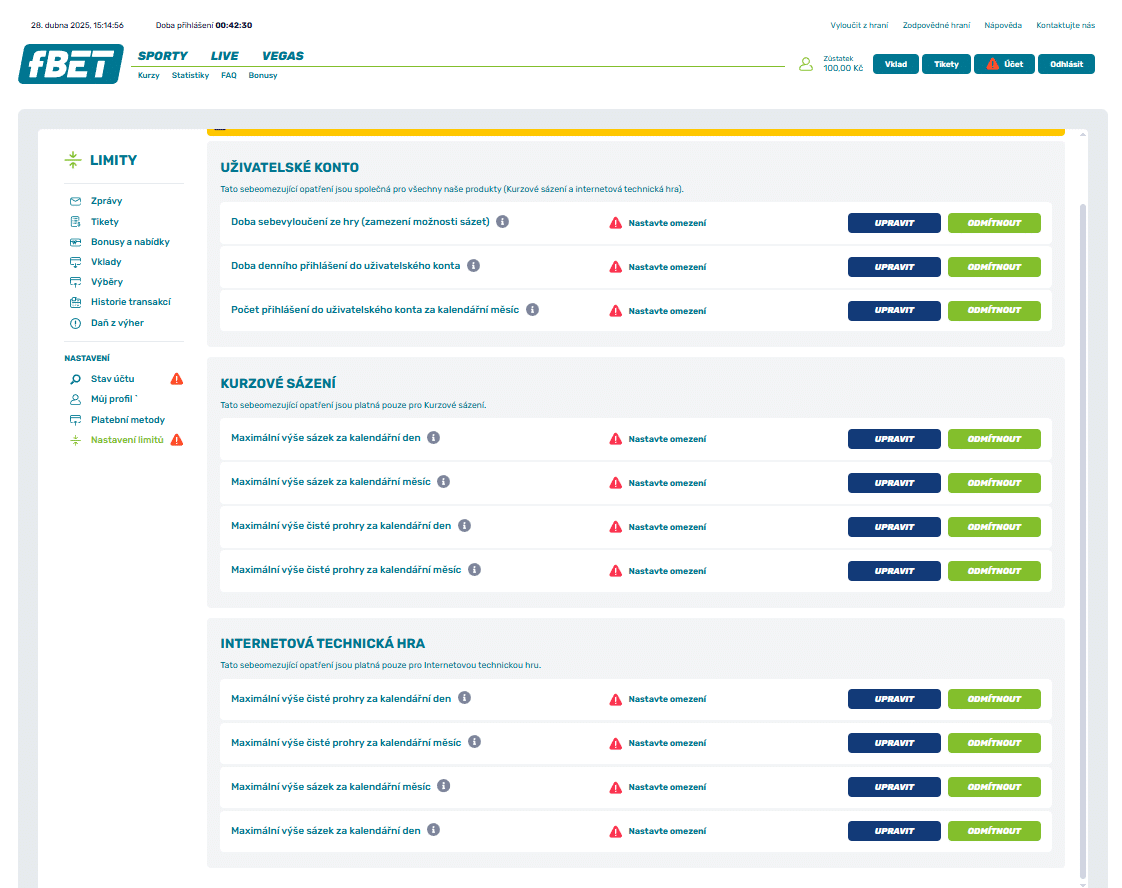The width and height of the screenshot is (1122, 888).
Task: Click info icon for Kurzové sázení sázky za den
Action: (x=433, y=438)
